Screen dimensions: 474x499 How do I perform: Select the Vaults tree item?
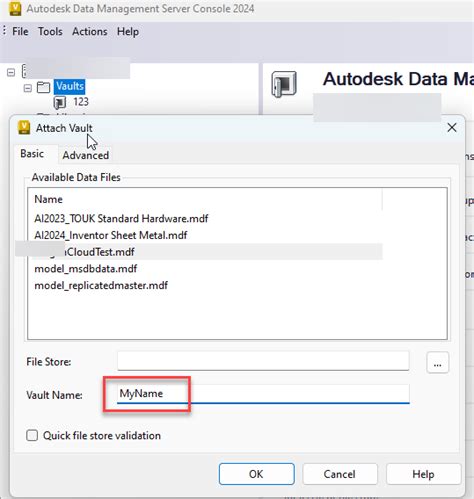(x=70, y=86)
